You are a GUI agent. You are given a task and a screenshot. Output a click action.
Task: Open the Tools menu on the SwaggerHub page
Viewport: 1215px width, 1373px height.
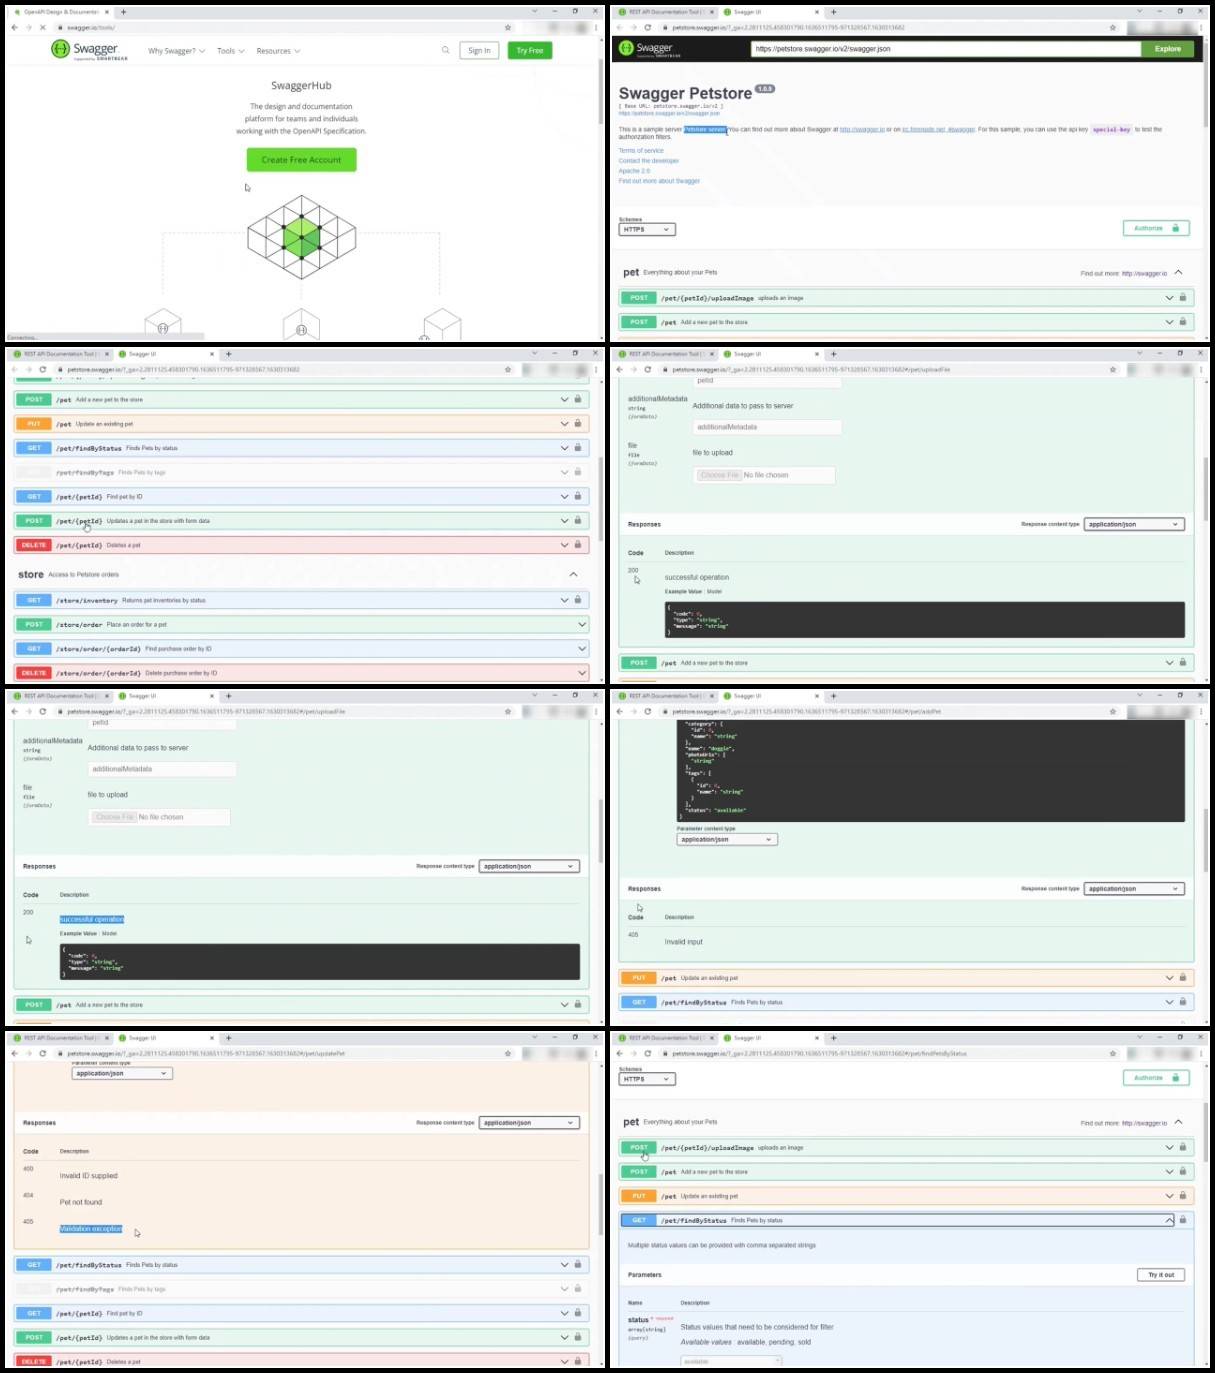[231, 51]
